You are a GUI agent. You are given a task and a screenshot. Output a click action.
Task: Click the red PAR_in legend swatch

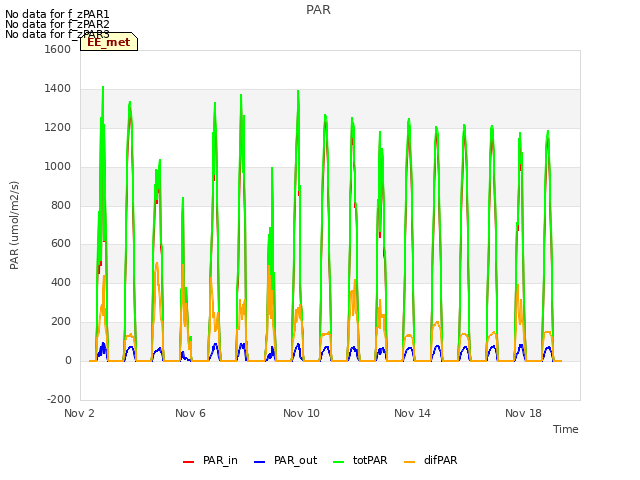(189, 462)
